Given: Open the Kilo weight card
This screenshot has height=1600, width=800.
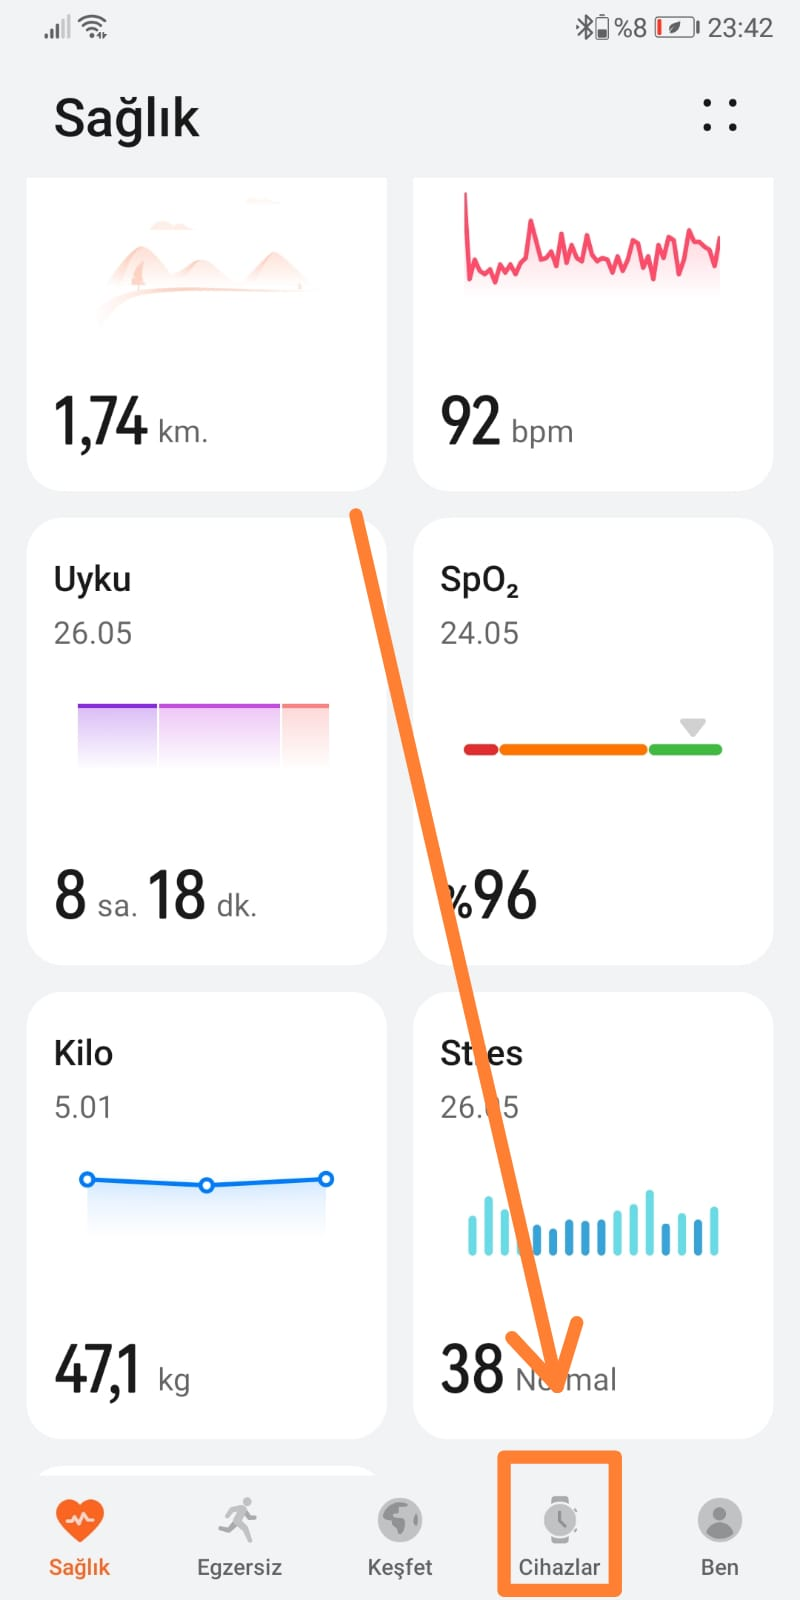Looking at the screenshot, I should (x=206, y=1215).
